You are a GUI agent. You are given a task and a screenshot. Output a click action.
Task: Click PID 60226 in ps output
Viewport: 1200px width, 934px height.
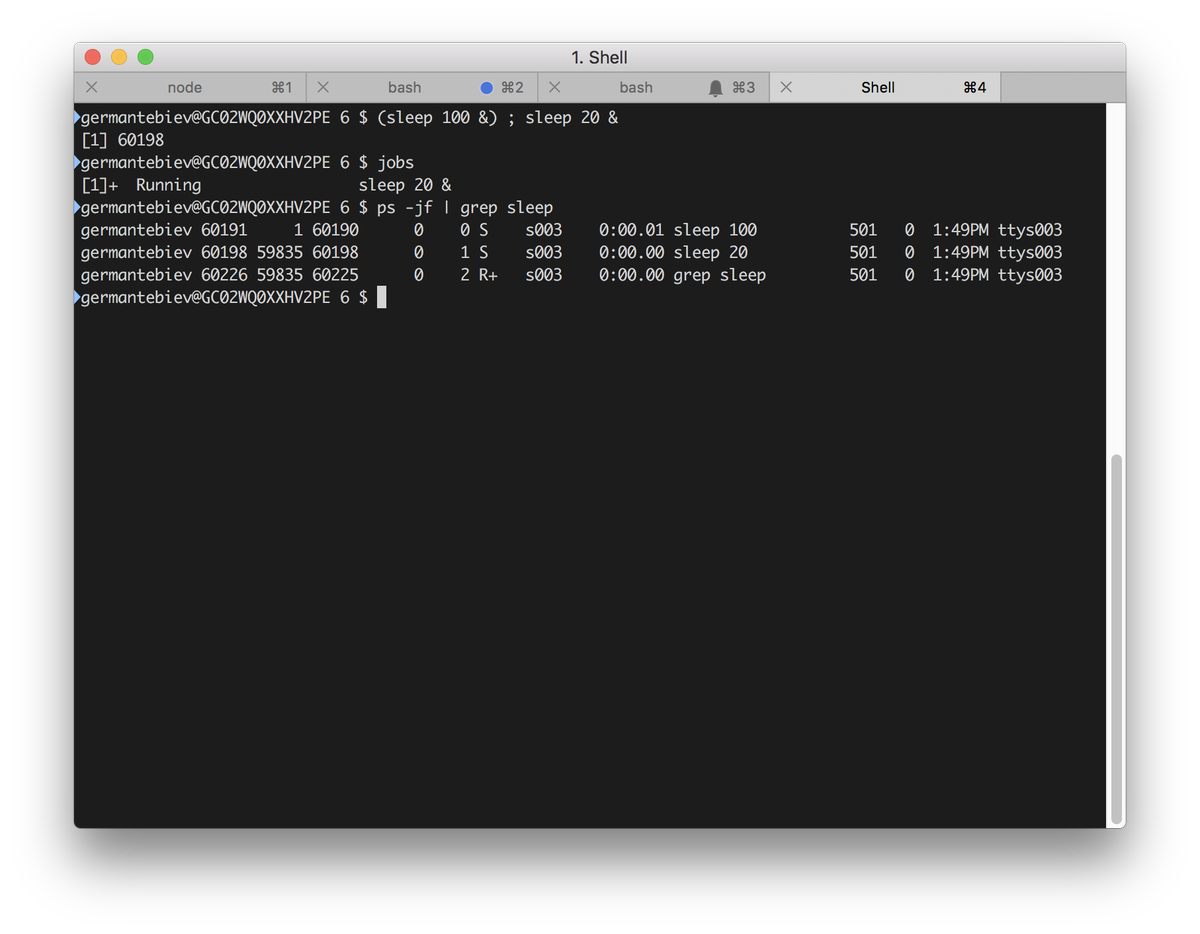(224, 275)
